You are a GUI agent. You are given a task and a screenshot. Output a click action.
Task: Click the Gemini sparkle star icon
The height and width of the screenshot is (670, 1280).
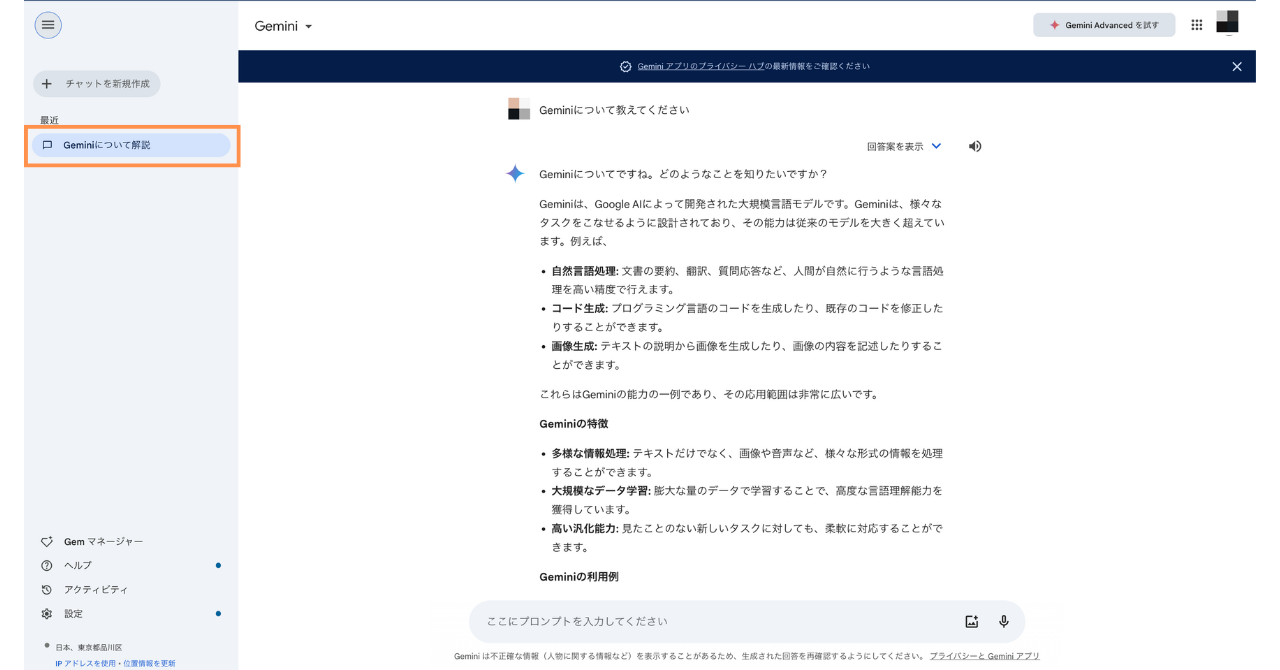pos(515,174)
